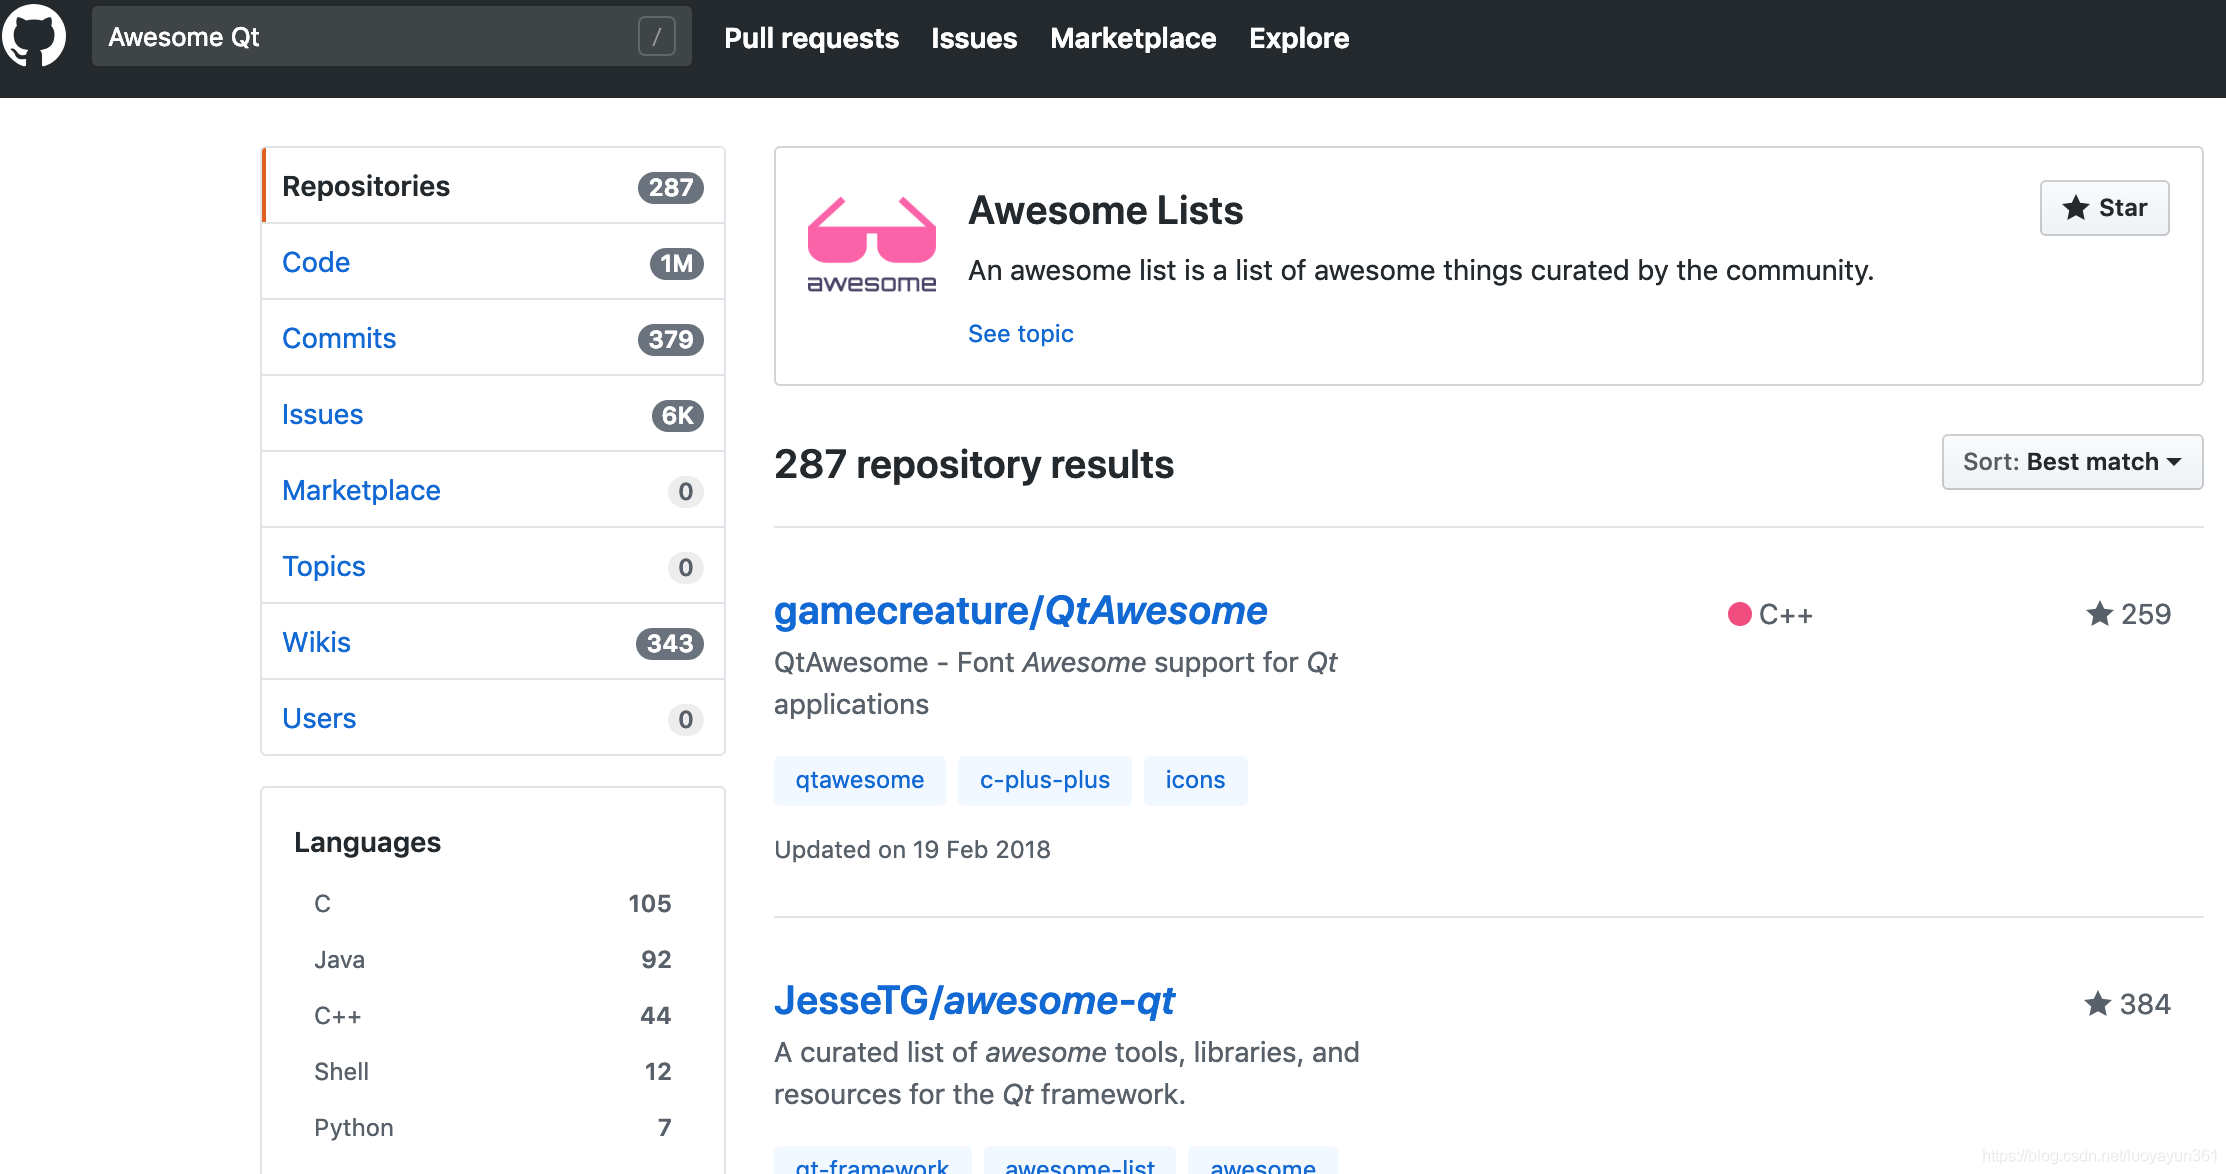Click the star icon next to 384

pyautogui.click(x=2097, y=1003)
